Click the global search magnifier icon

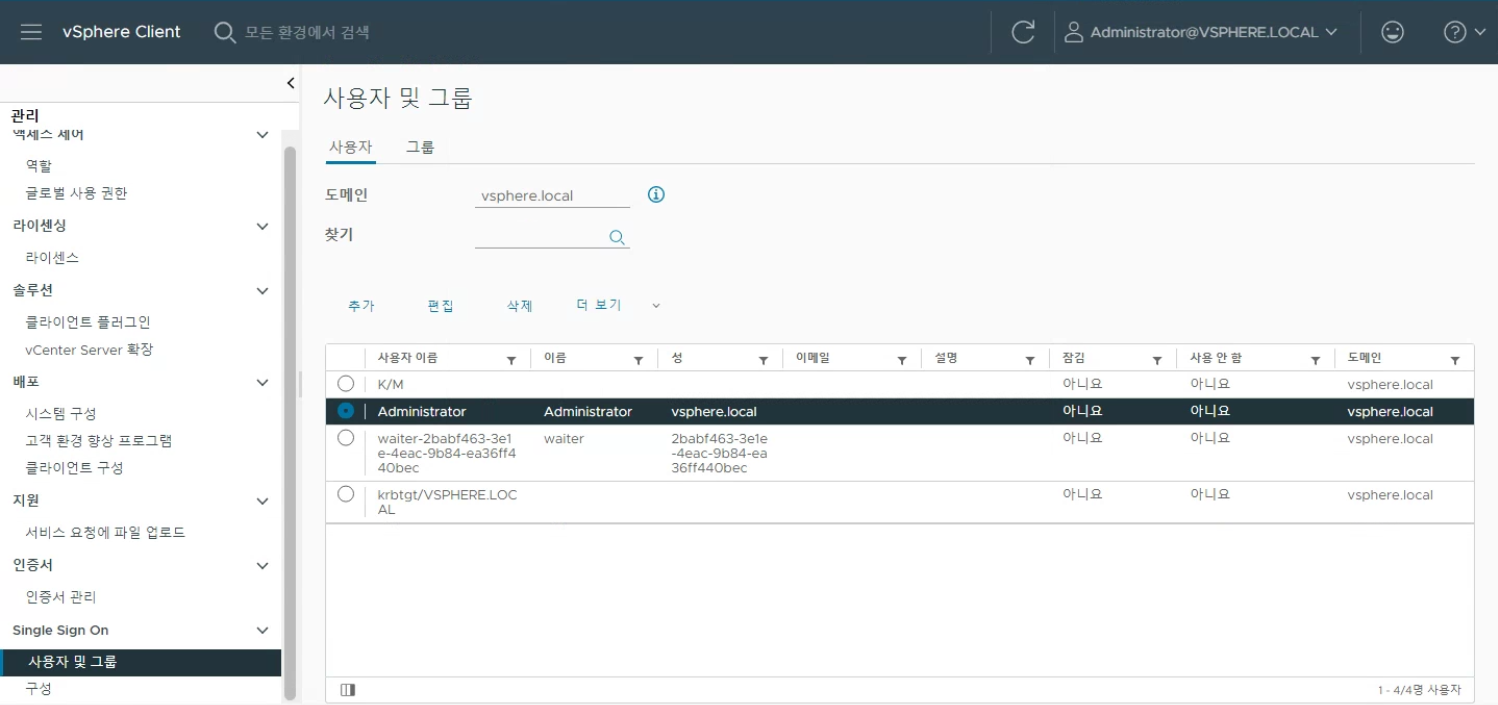pos(225,32)
